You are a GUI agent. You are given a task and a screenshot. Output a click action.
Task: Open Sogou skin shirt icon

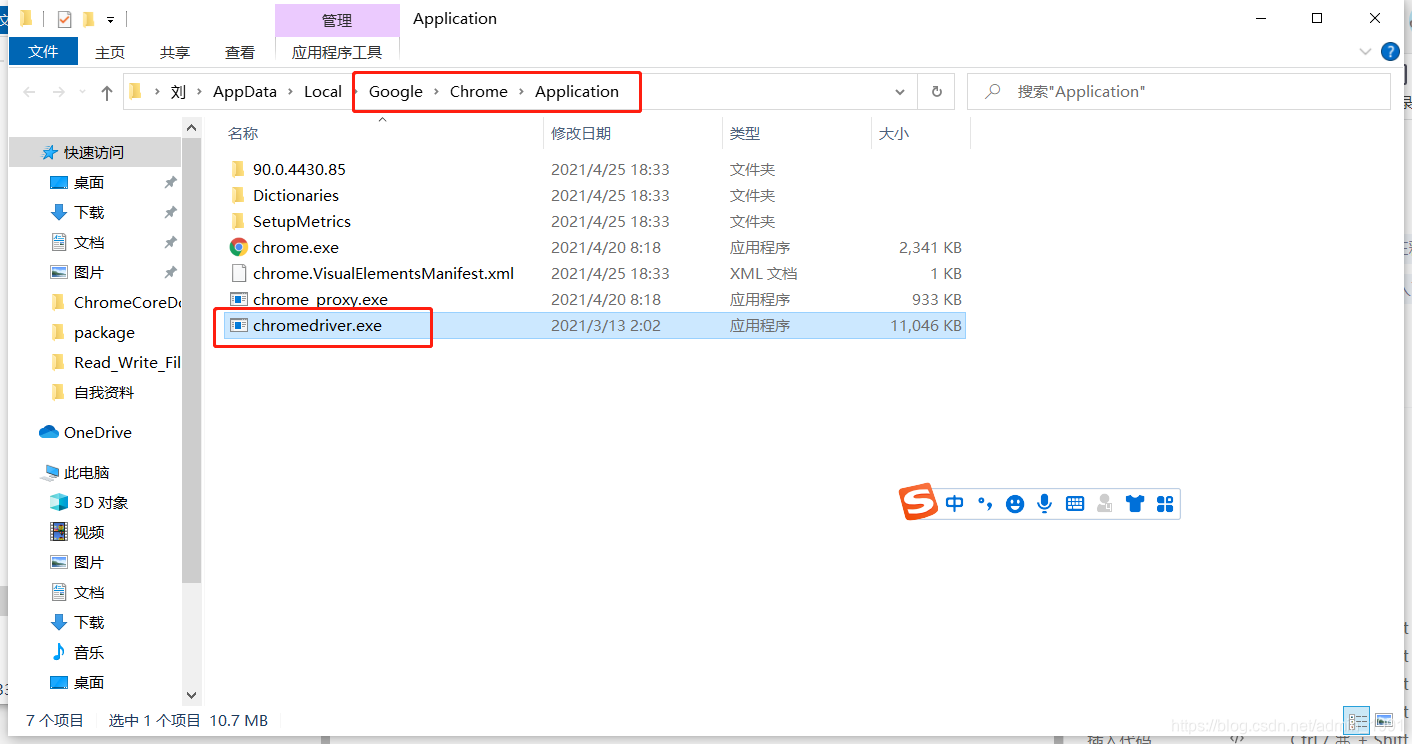click(1134, 504)
